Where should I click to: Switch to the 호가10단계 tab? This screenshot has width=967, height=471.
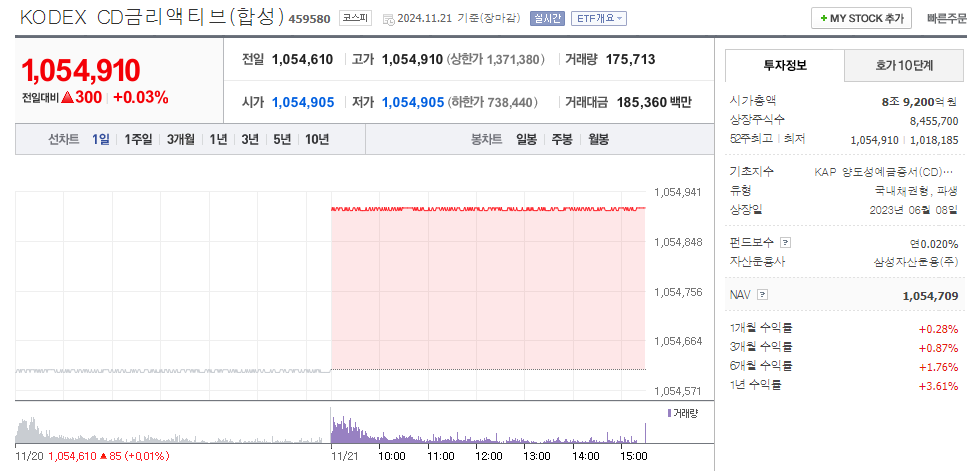click(x=904, y=65)
